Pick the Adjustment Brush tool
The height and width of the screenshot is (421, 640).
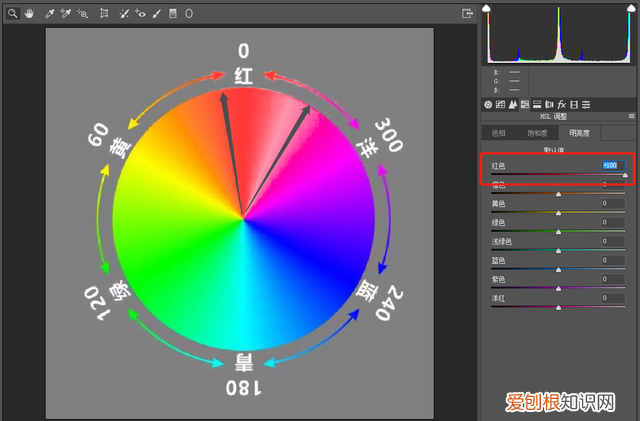(x=157, y=14)
